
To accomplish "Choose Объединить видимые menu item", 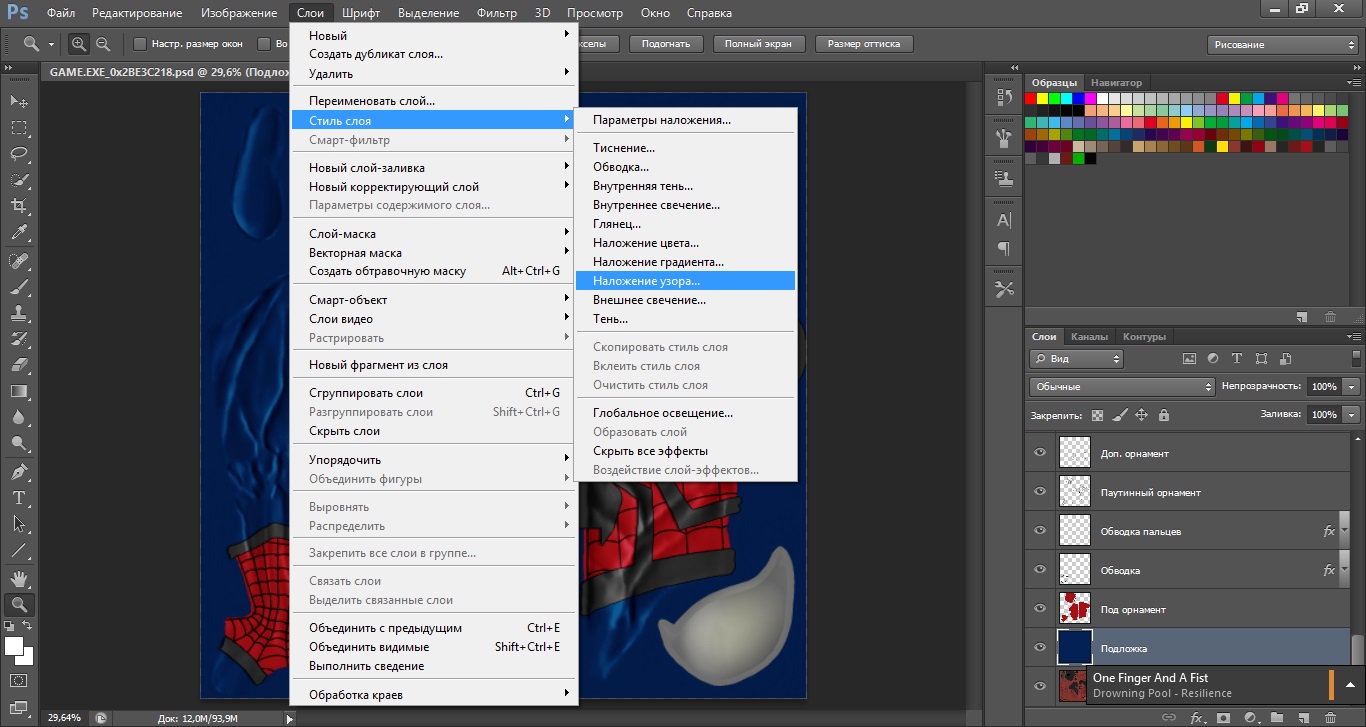I will coord(434,647).
